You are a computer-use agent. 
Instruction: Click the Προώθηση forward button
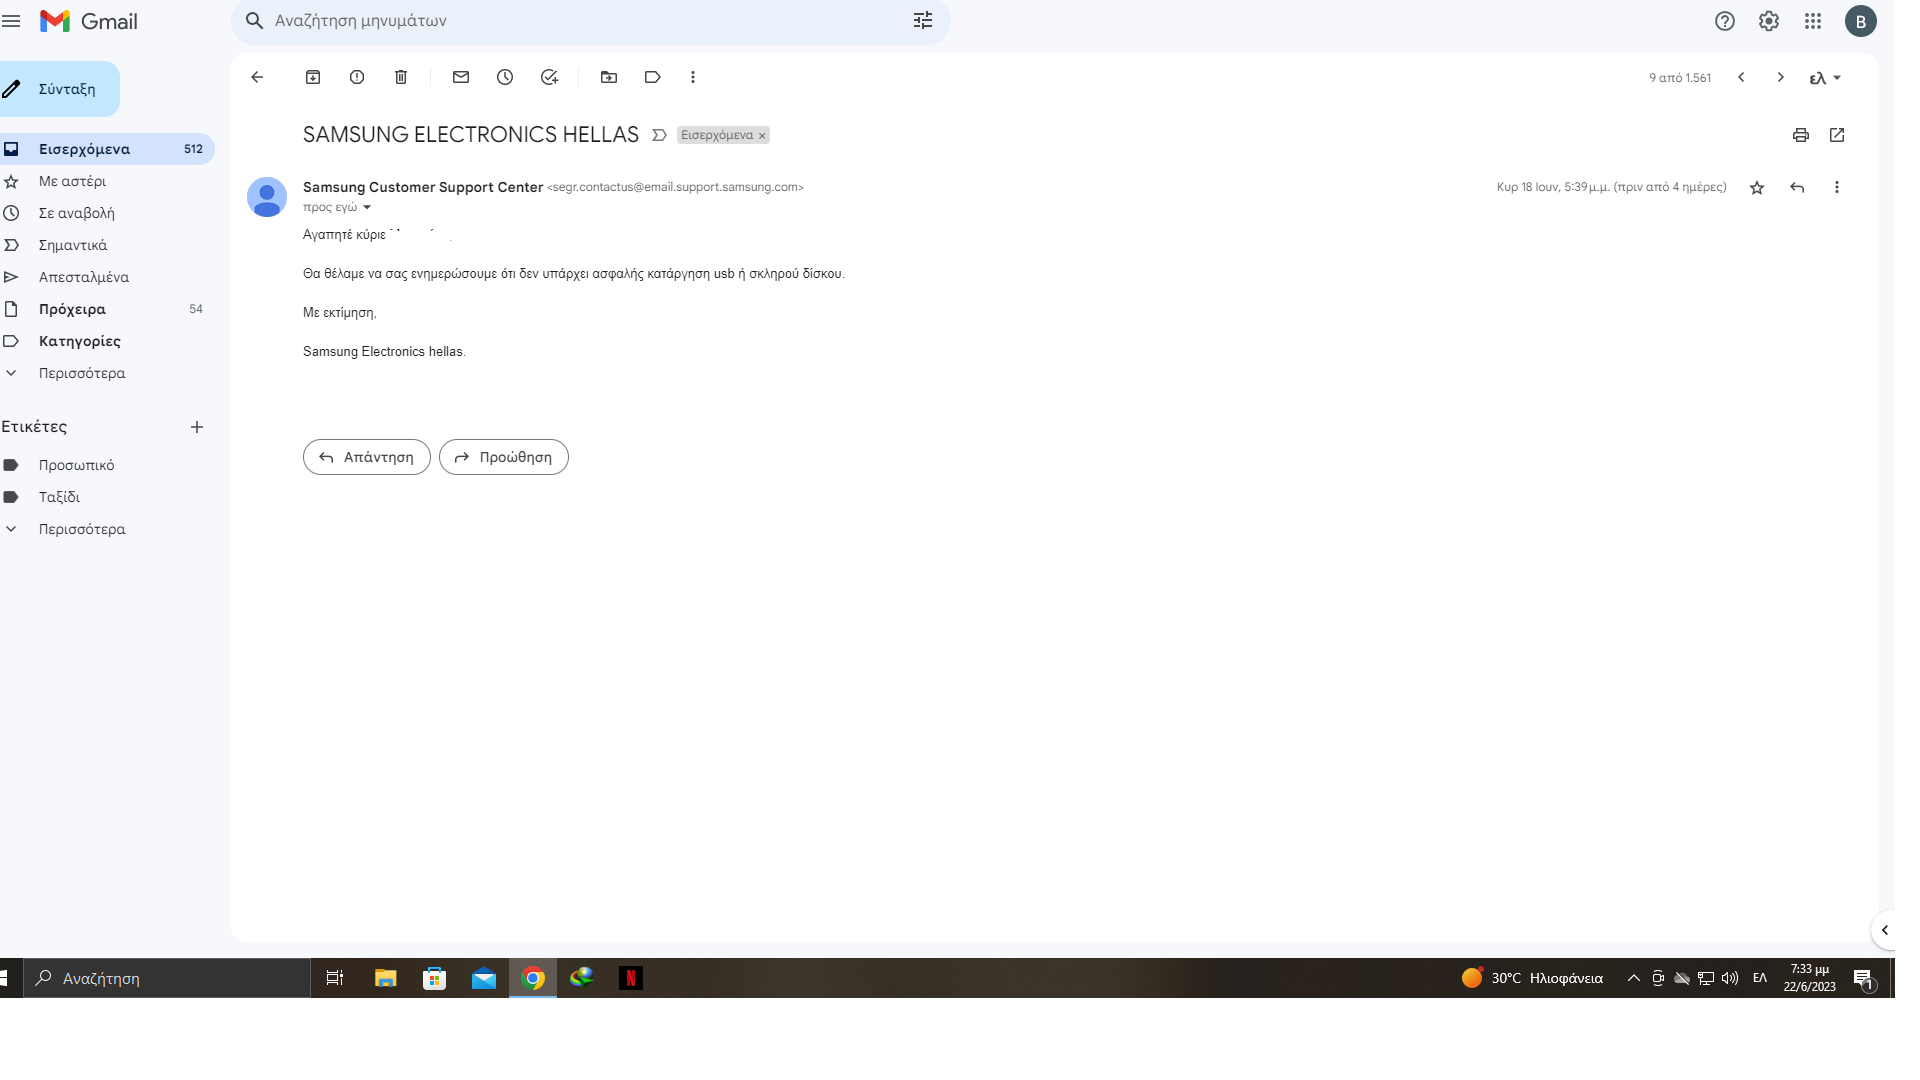click(x=504, y=457)
